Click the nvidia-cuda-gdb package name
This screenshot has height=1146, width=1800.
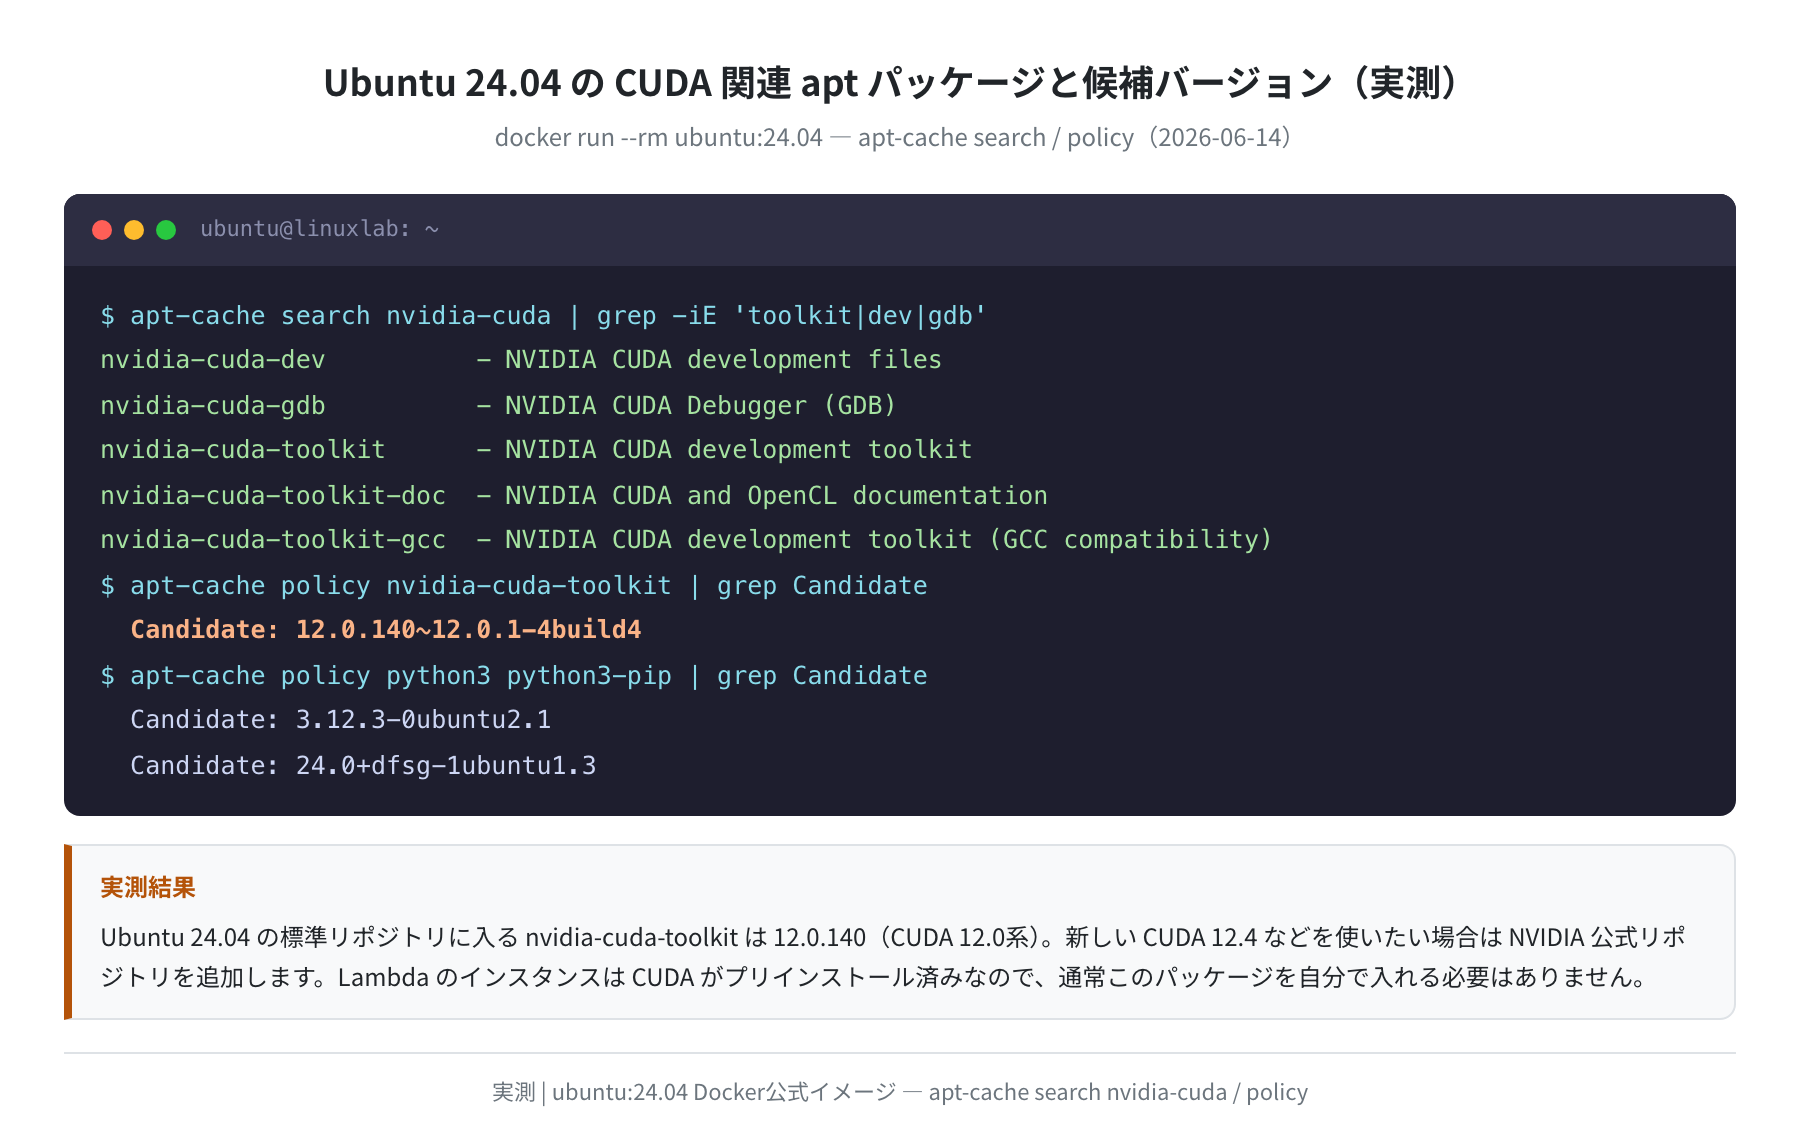point(213,405)
